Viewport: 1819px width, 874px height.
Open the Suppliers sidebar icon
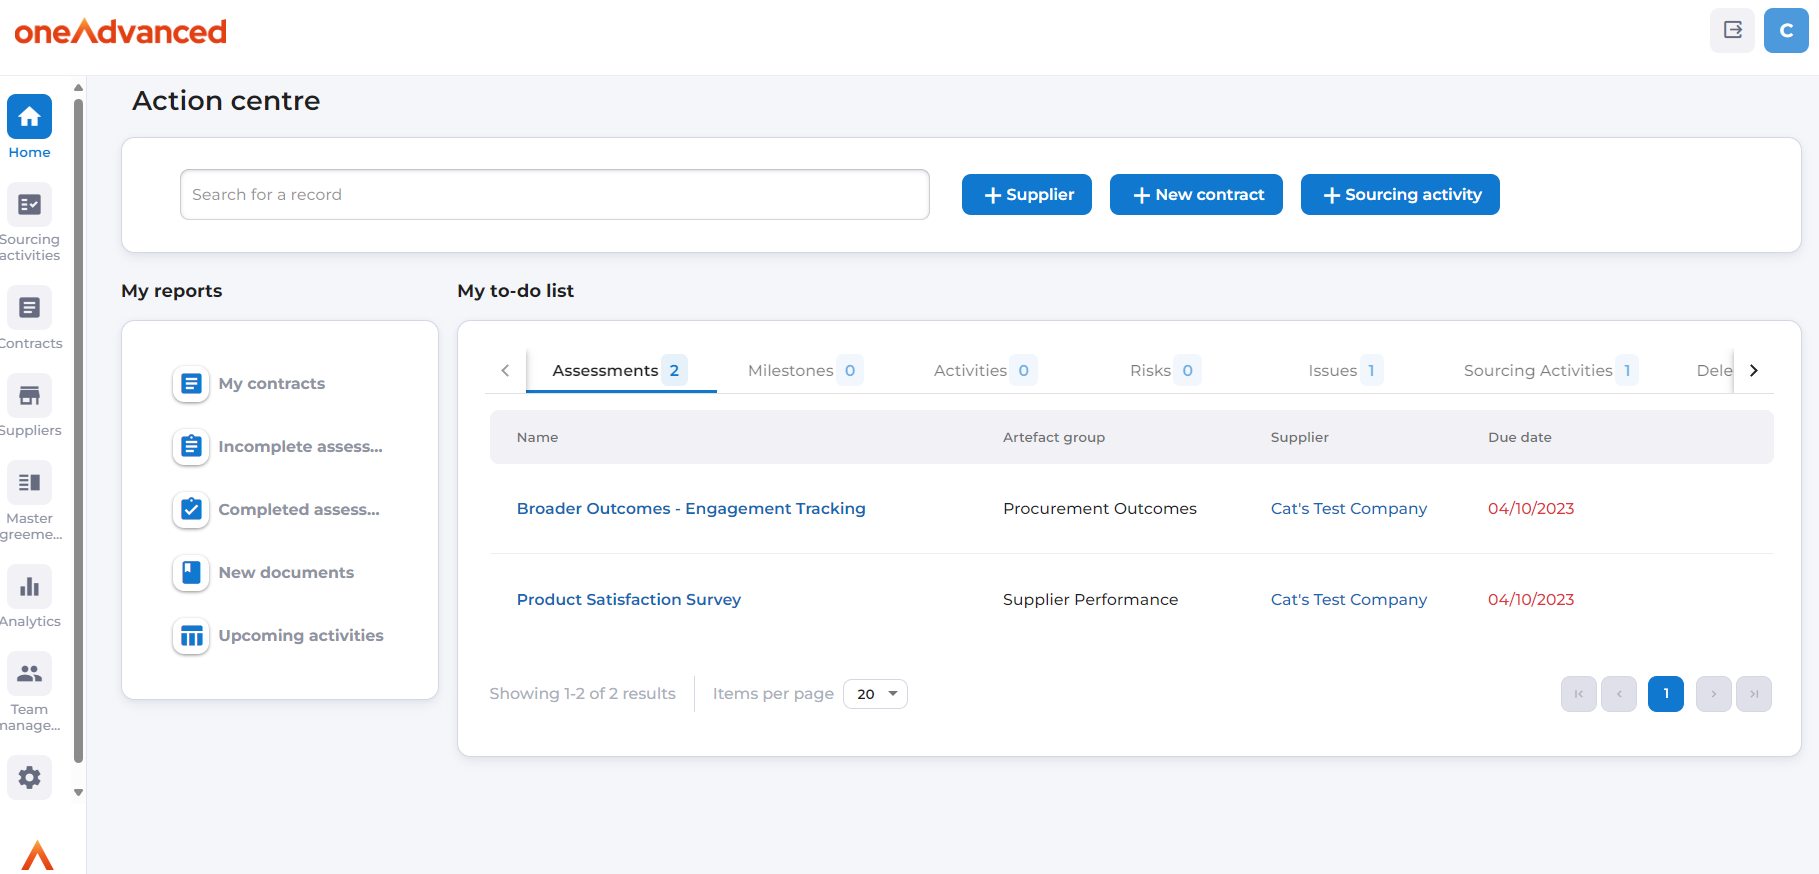tap(30, 396)
